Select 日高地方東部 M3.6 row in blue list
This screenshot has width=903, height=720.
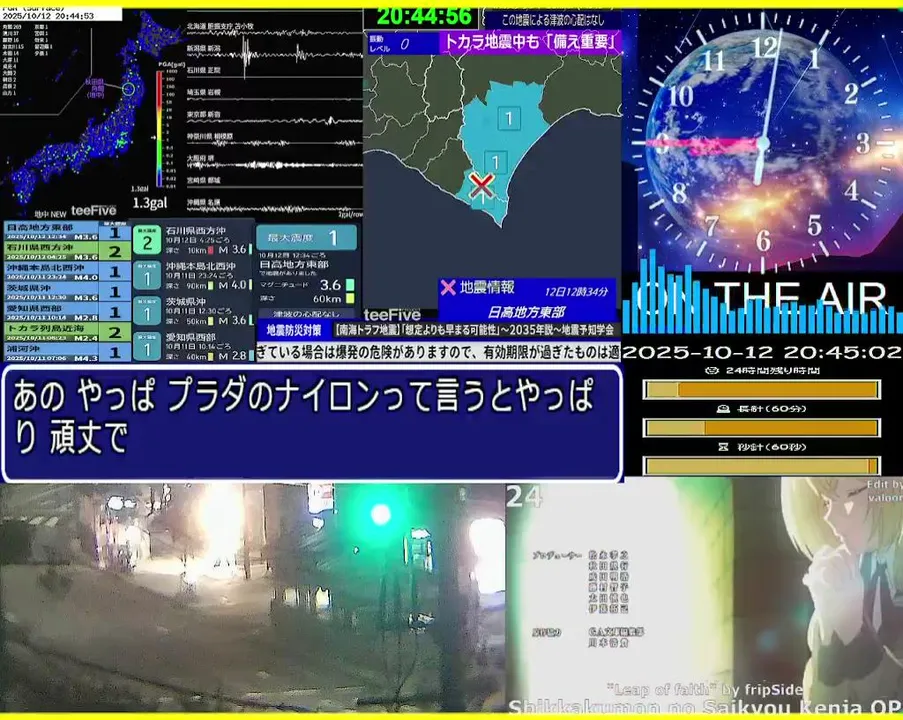[x=67, y=231]
